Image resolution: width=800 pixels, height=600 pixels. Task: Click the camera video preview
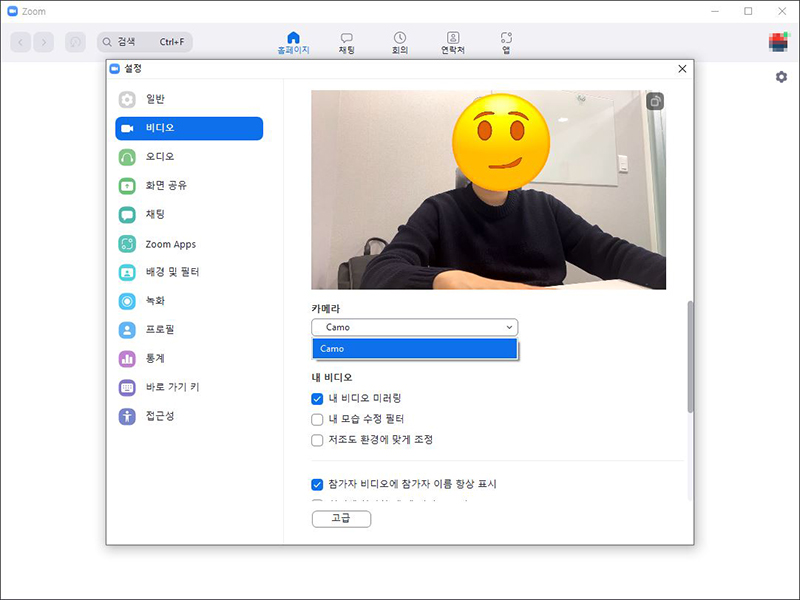[x=488, y=190]
